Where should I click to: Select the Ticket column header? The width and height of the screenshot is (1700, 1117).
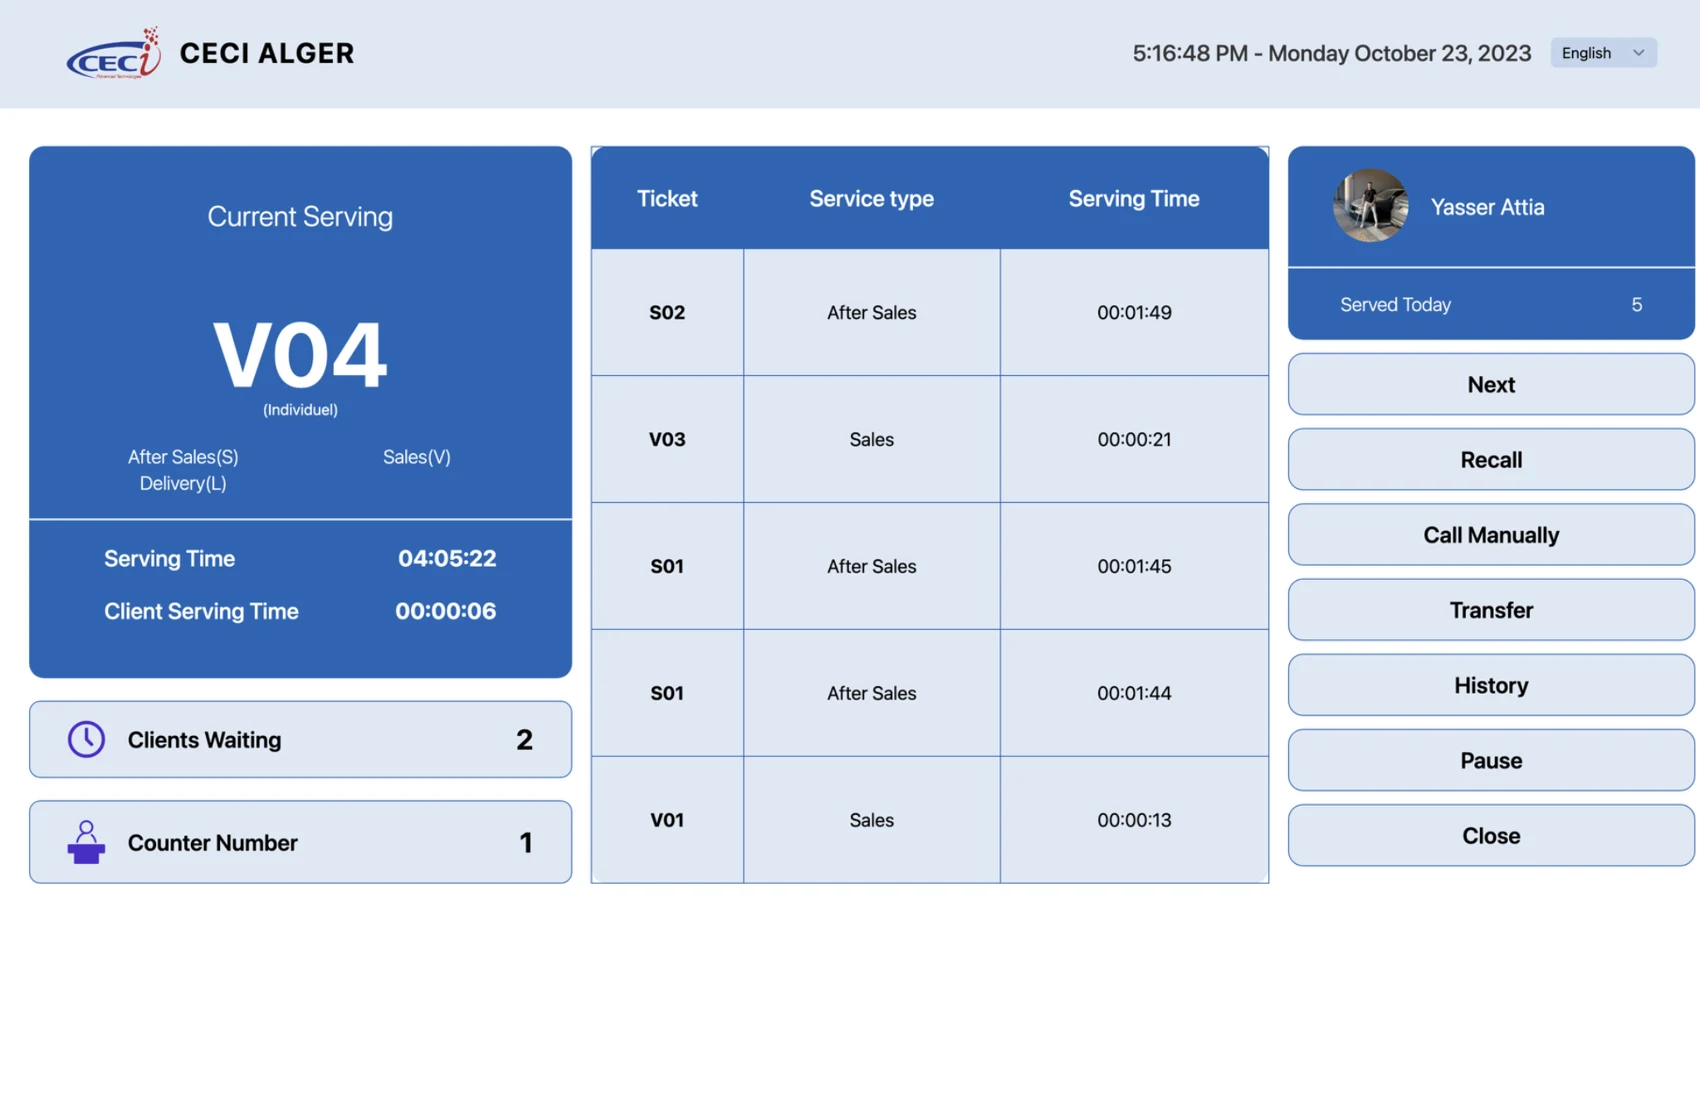pyautogui.click(x=667, y=198)
